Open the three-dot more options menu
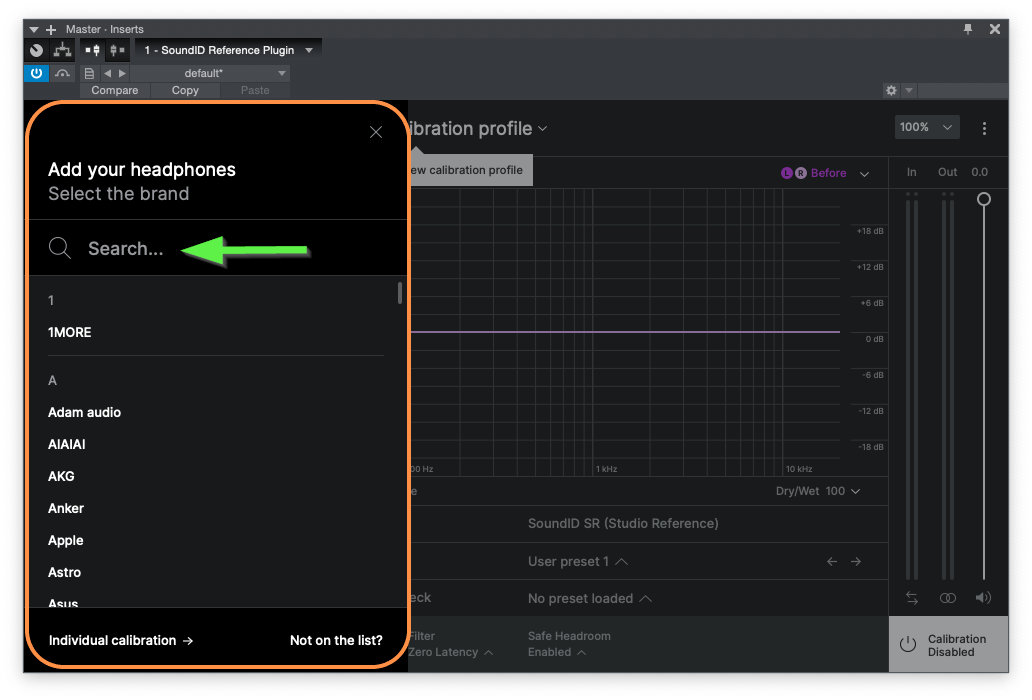The height and width of the screenshot is (700, 1032). (984, 128)
